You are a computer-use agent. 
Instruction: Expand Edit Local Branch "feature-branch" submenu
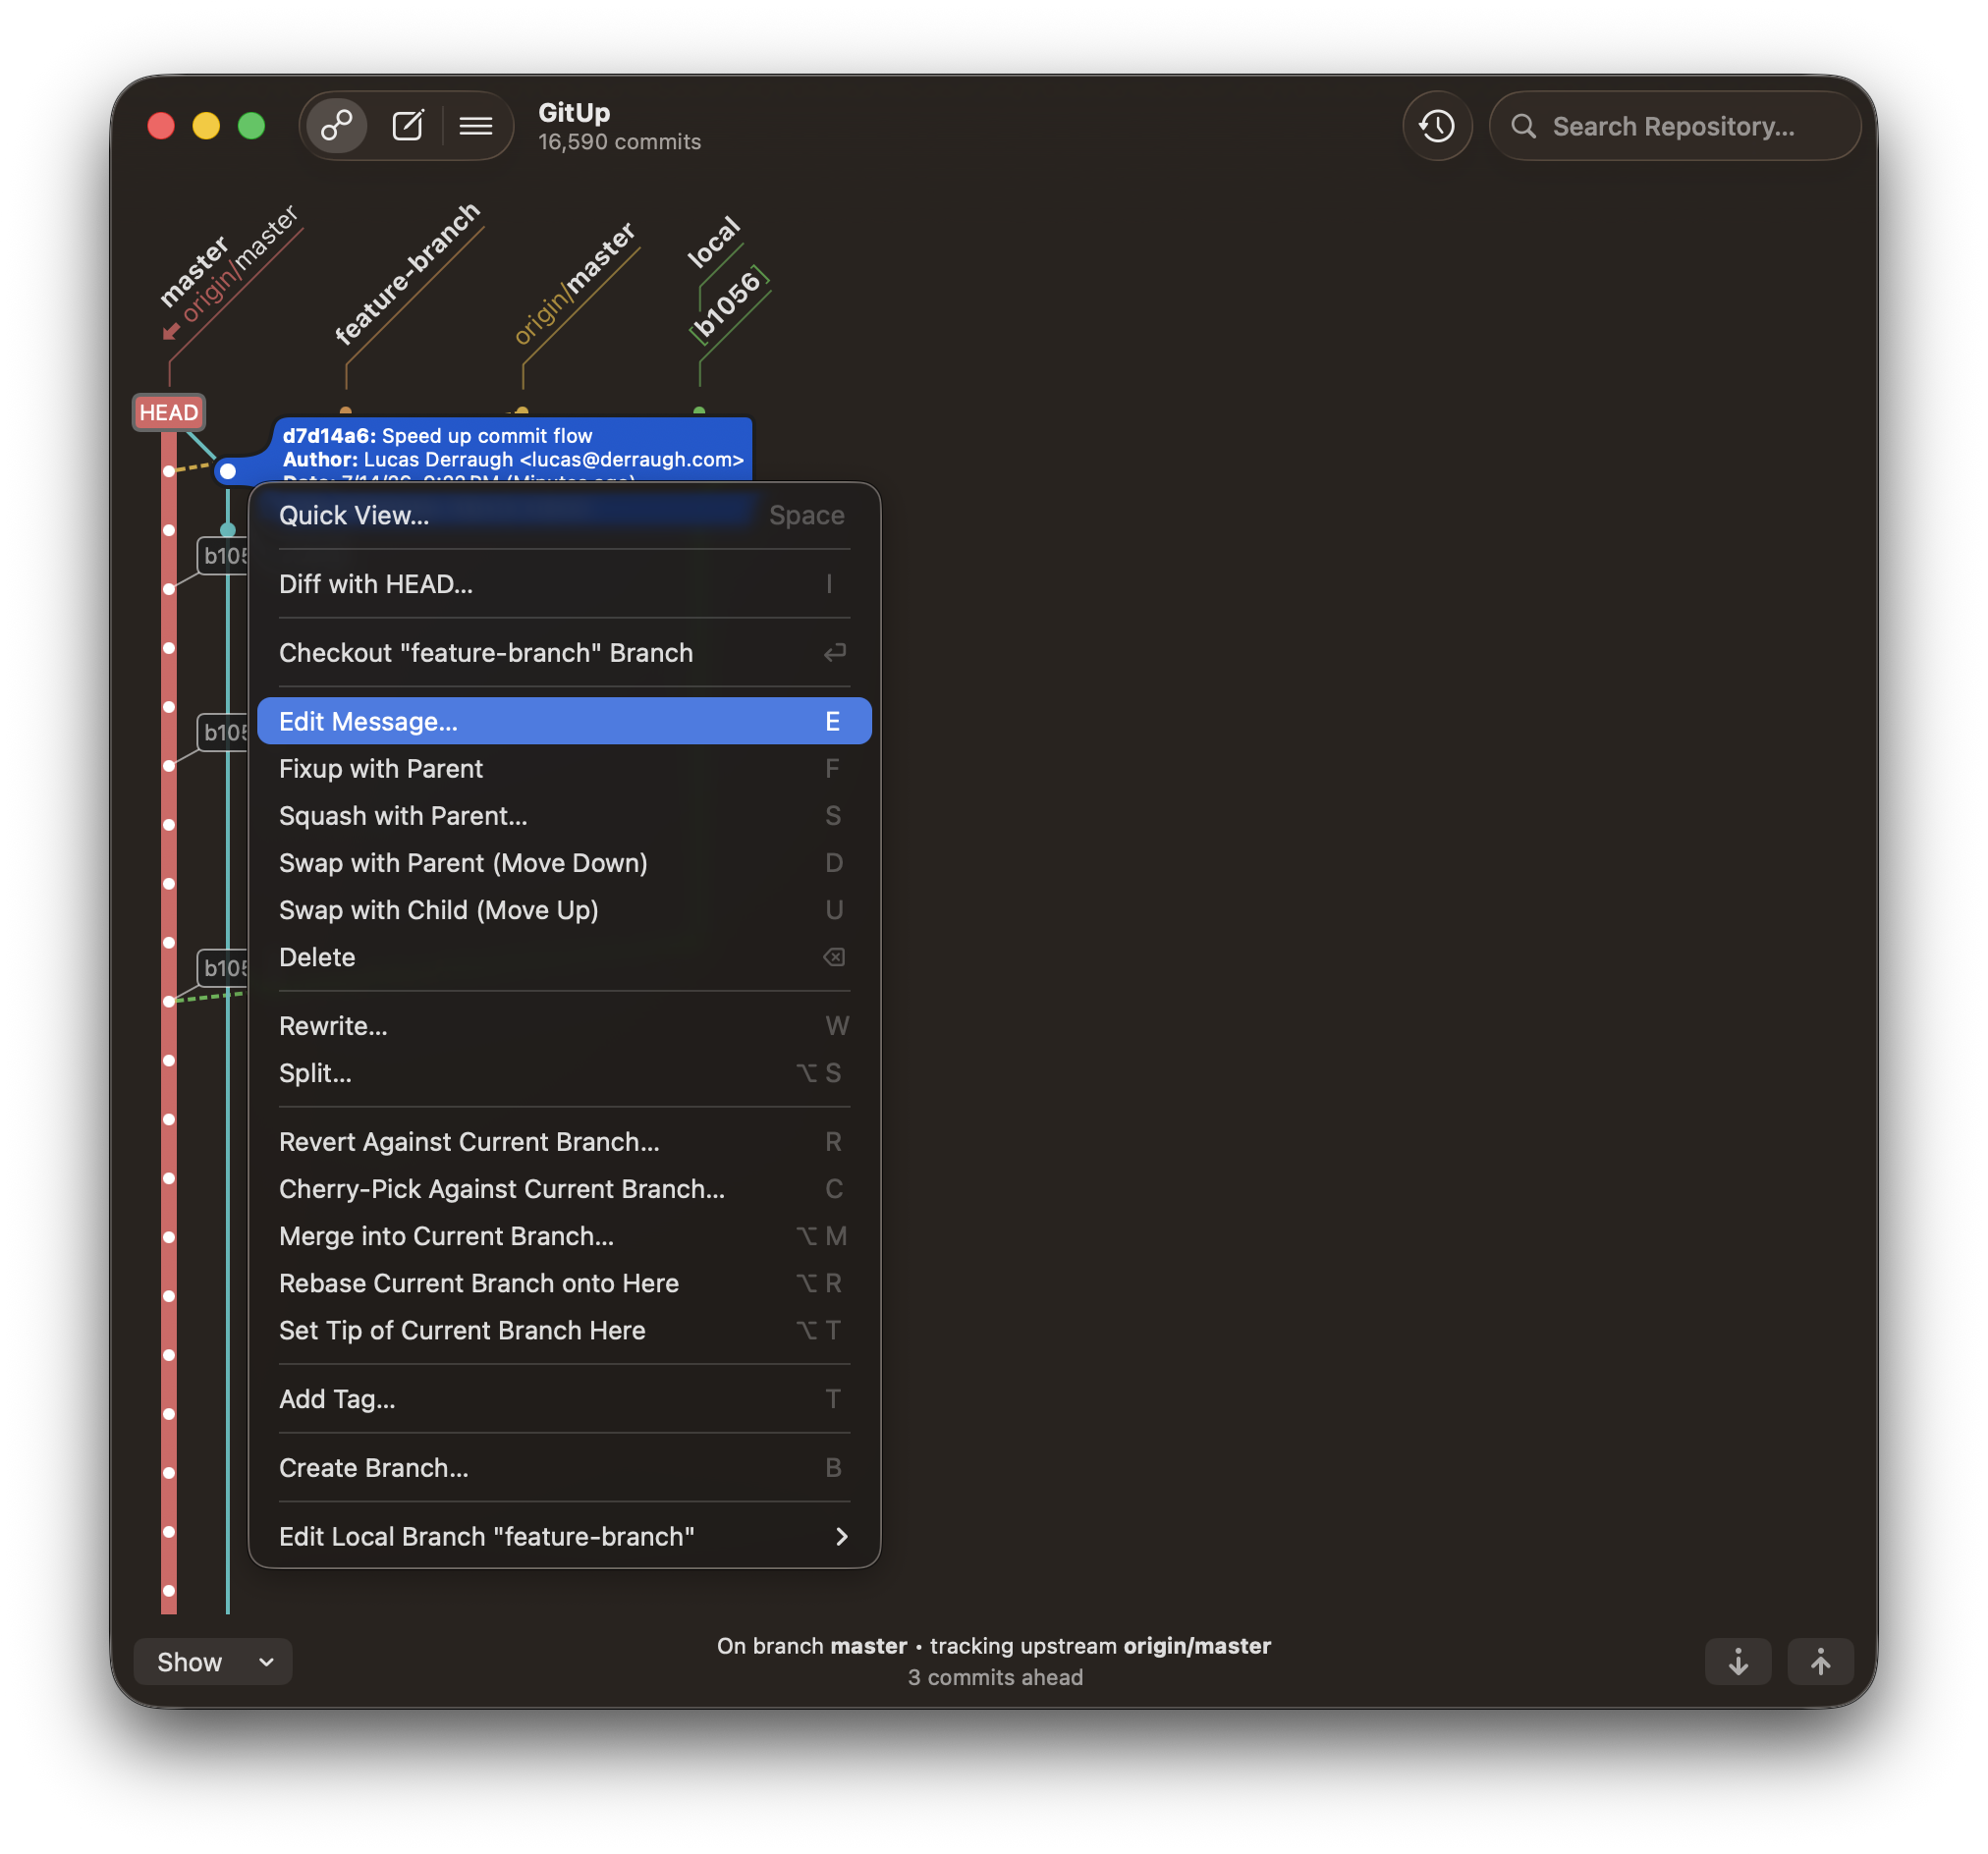[564, 1536]
